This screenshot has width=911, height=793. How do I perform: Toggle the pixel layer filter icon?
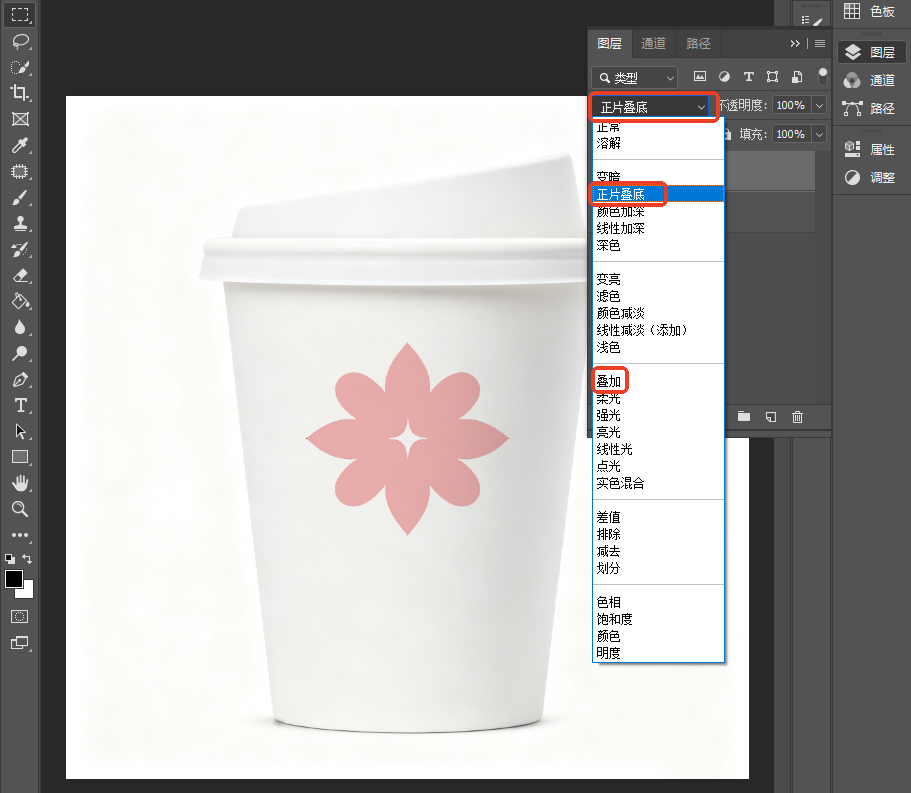tap(700, 76)
